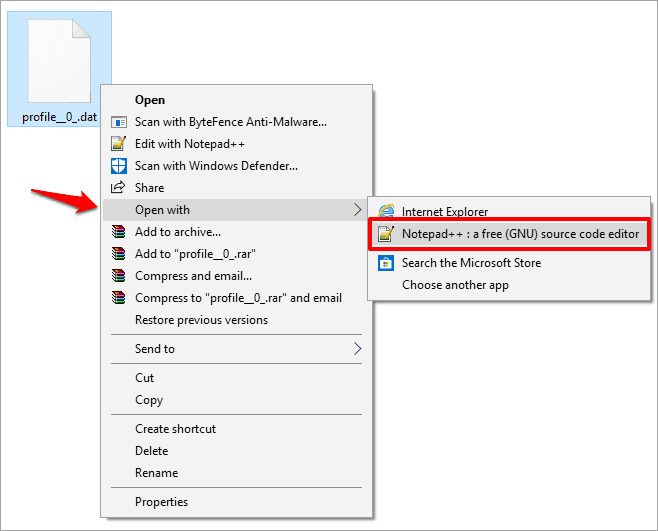Click the ByteFence Anti-Malware scan icon
The width and height of the screenshot is (658, 531).
119,122
